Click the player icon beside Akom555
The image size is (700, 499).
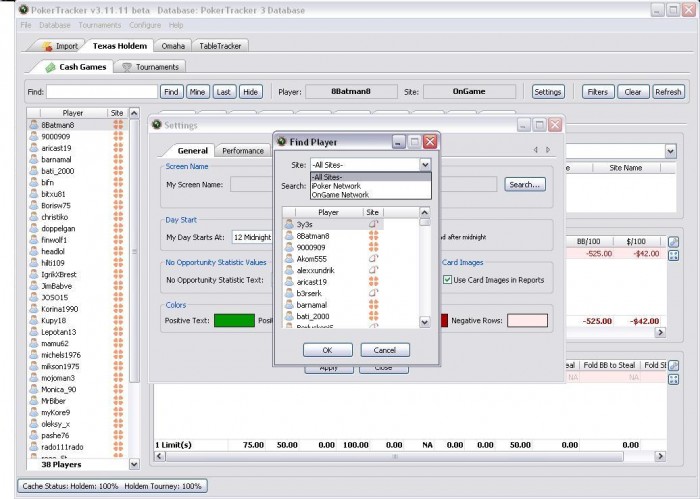(289, 258)
